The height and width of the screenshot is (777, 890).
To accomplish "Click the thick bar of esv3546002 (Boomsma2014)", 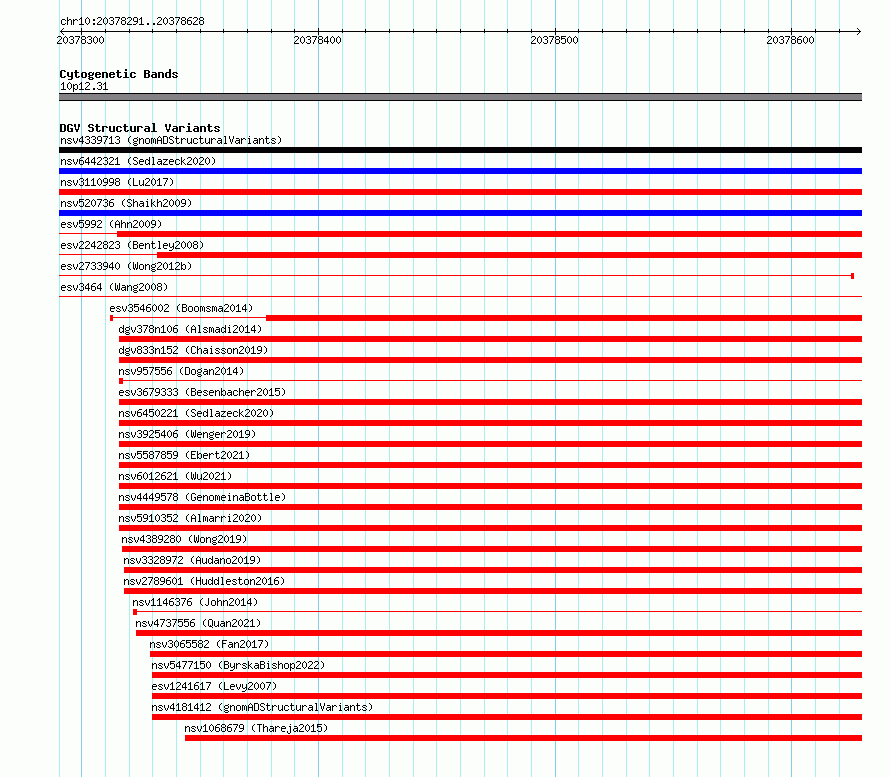I will click(564, 318).
